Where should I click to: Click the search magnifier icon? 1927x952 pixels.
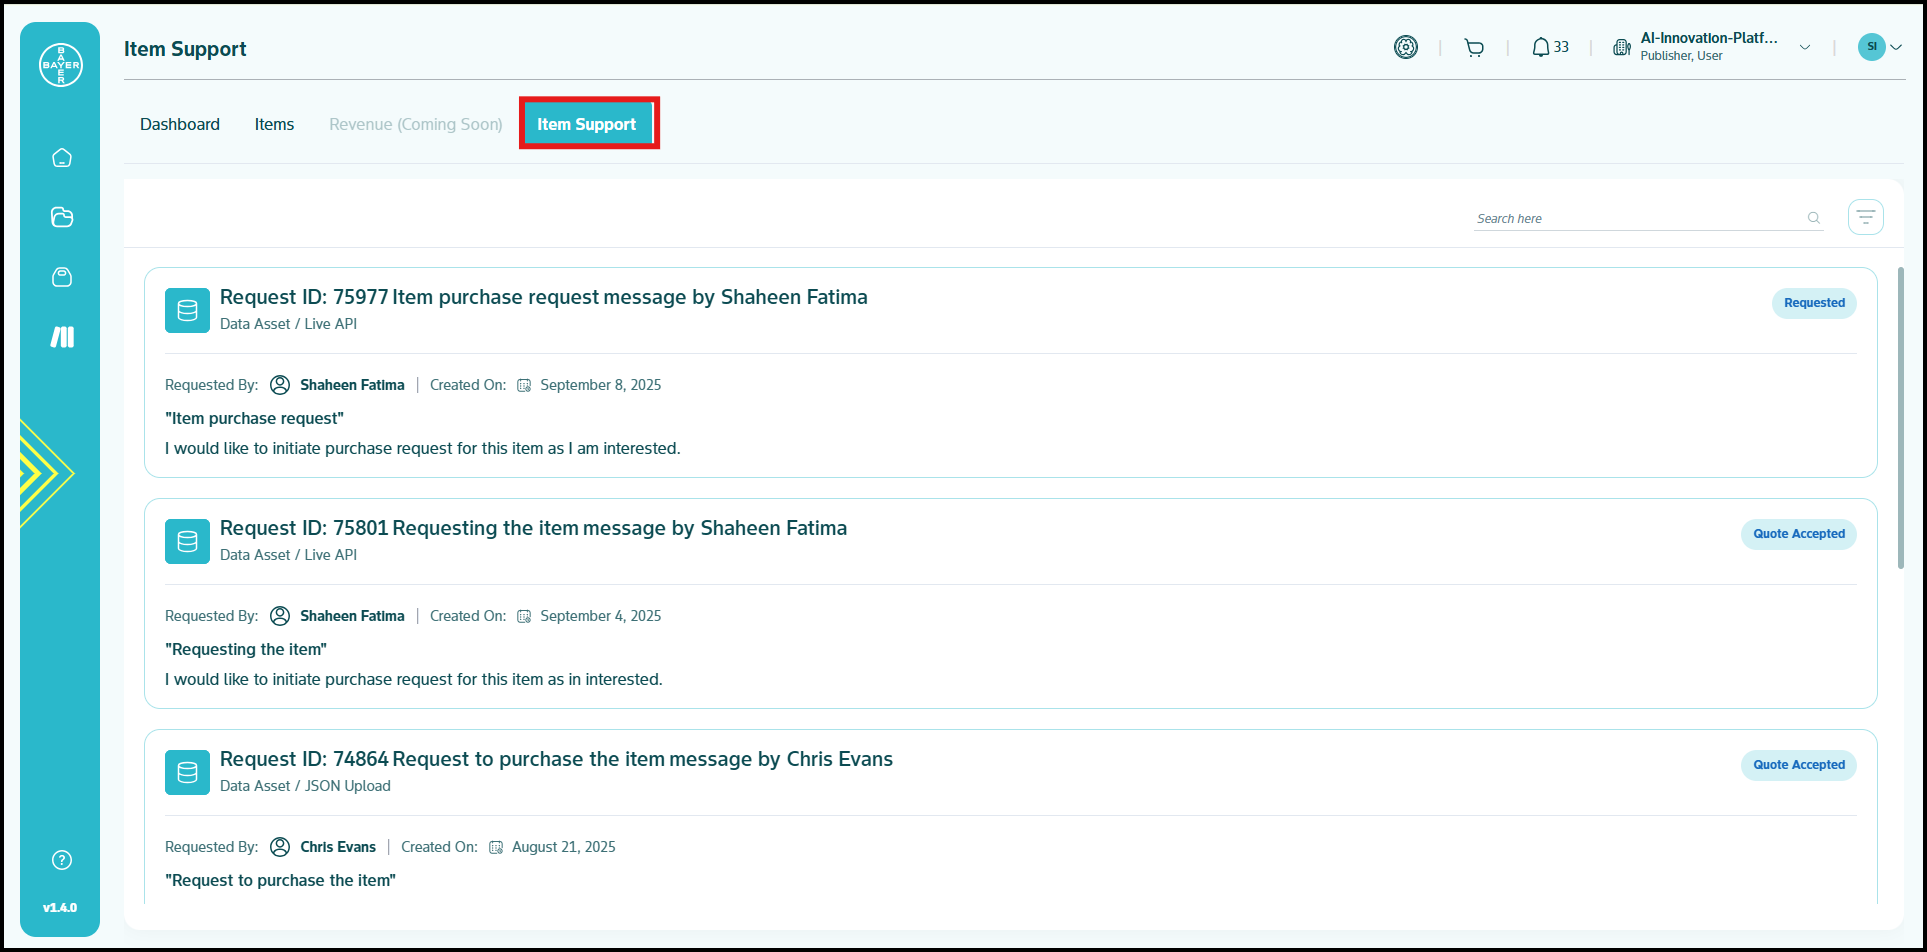[x=1813, y=218]
